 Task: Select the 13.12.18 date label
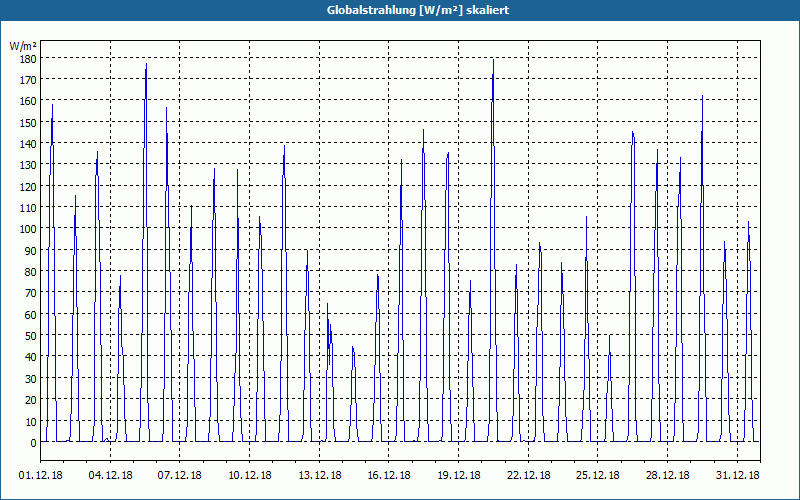coord(319,475)
